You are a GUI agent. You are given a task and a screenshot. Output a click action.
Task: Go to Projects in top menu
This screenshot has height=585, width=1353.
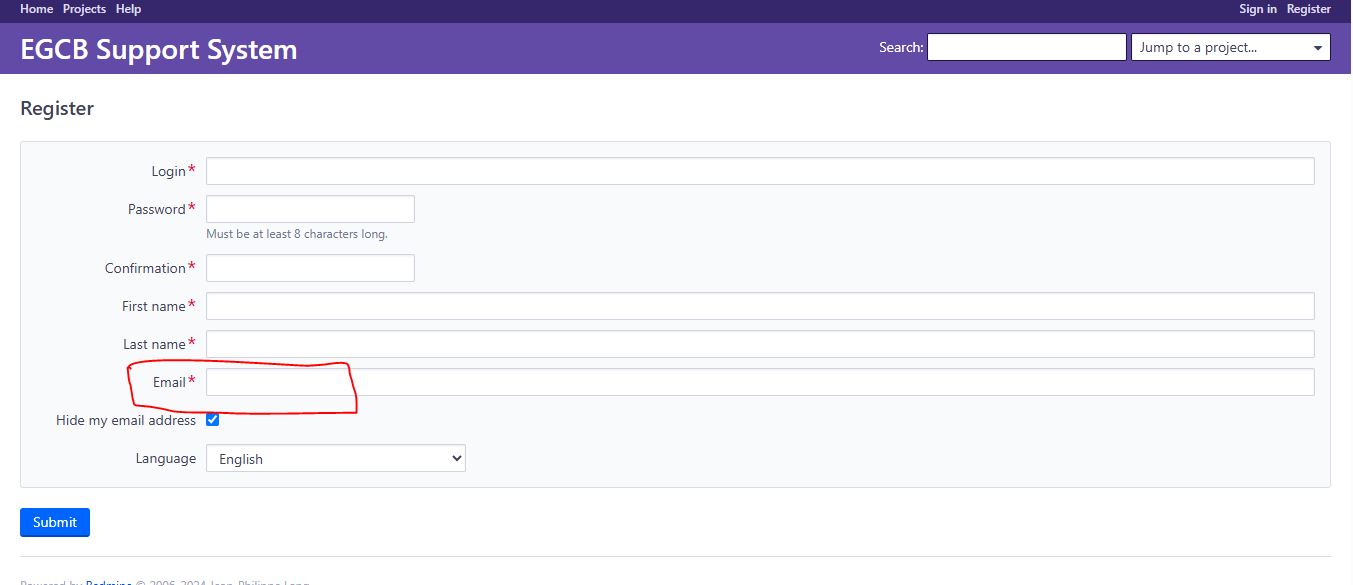click(x=84, y=9)
